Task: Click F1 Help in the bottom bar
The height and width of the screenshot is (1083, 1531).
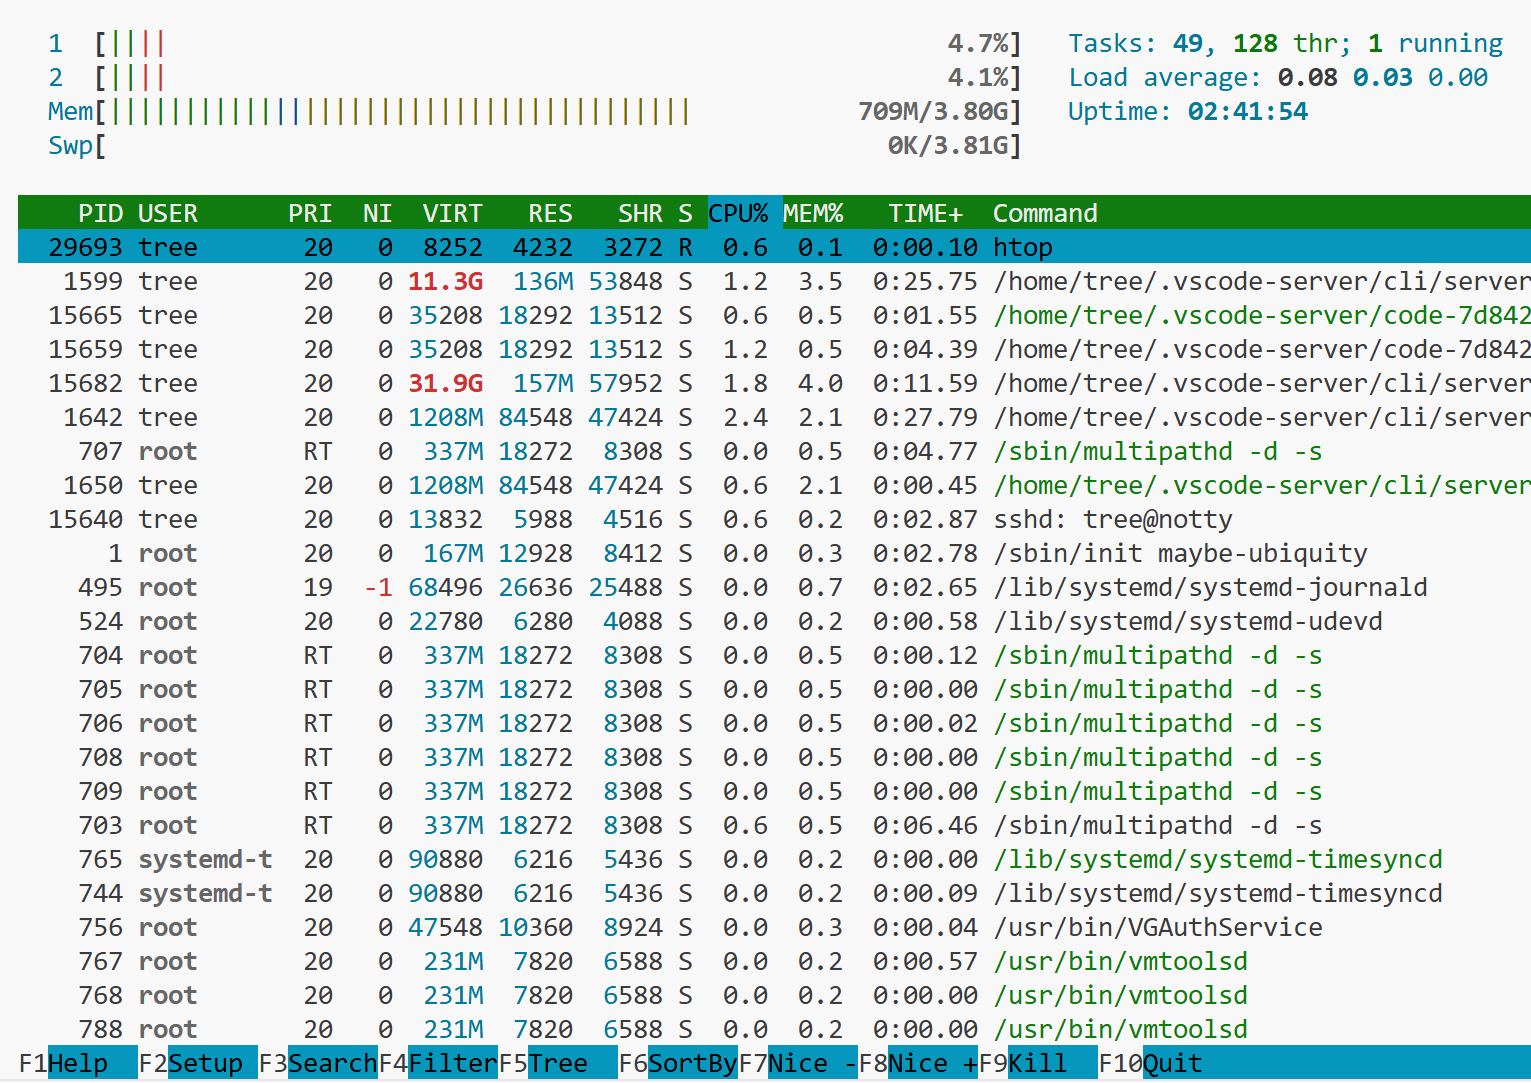Action: [x=77, y=1063]
